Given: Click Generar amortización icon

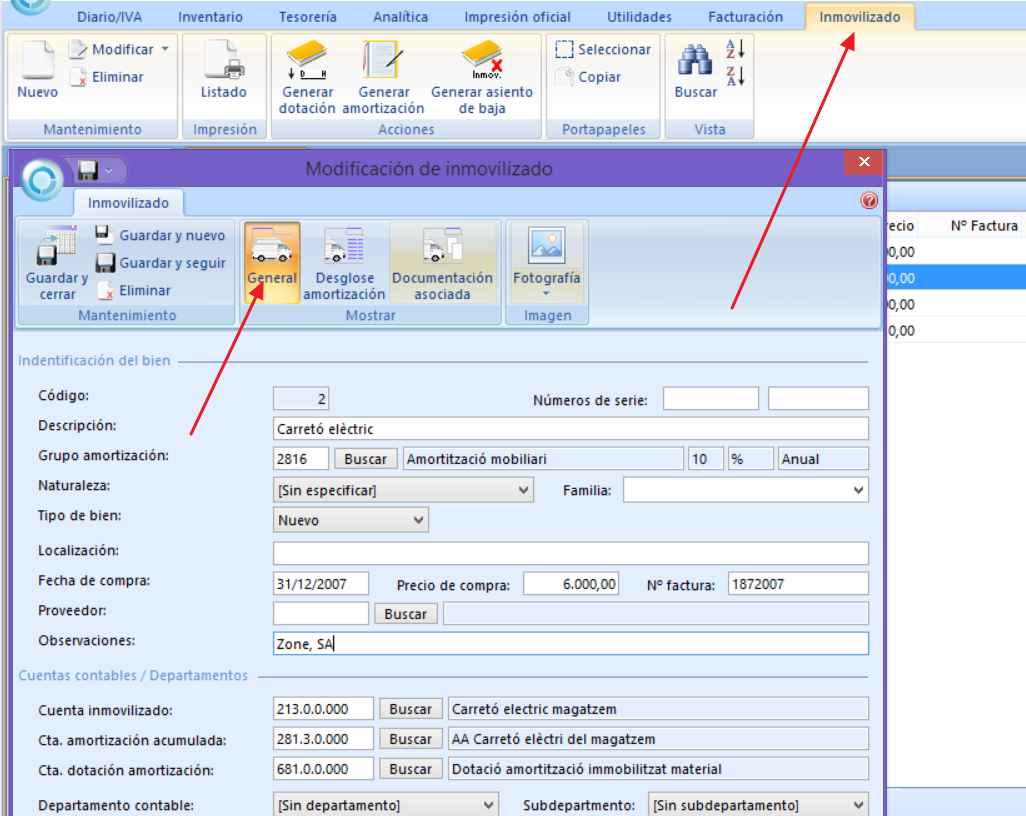Looking at the screenshot, I should [383, 62].
